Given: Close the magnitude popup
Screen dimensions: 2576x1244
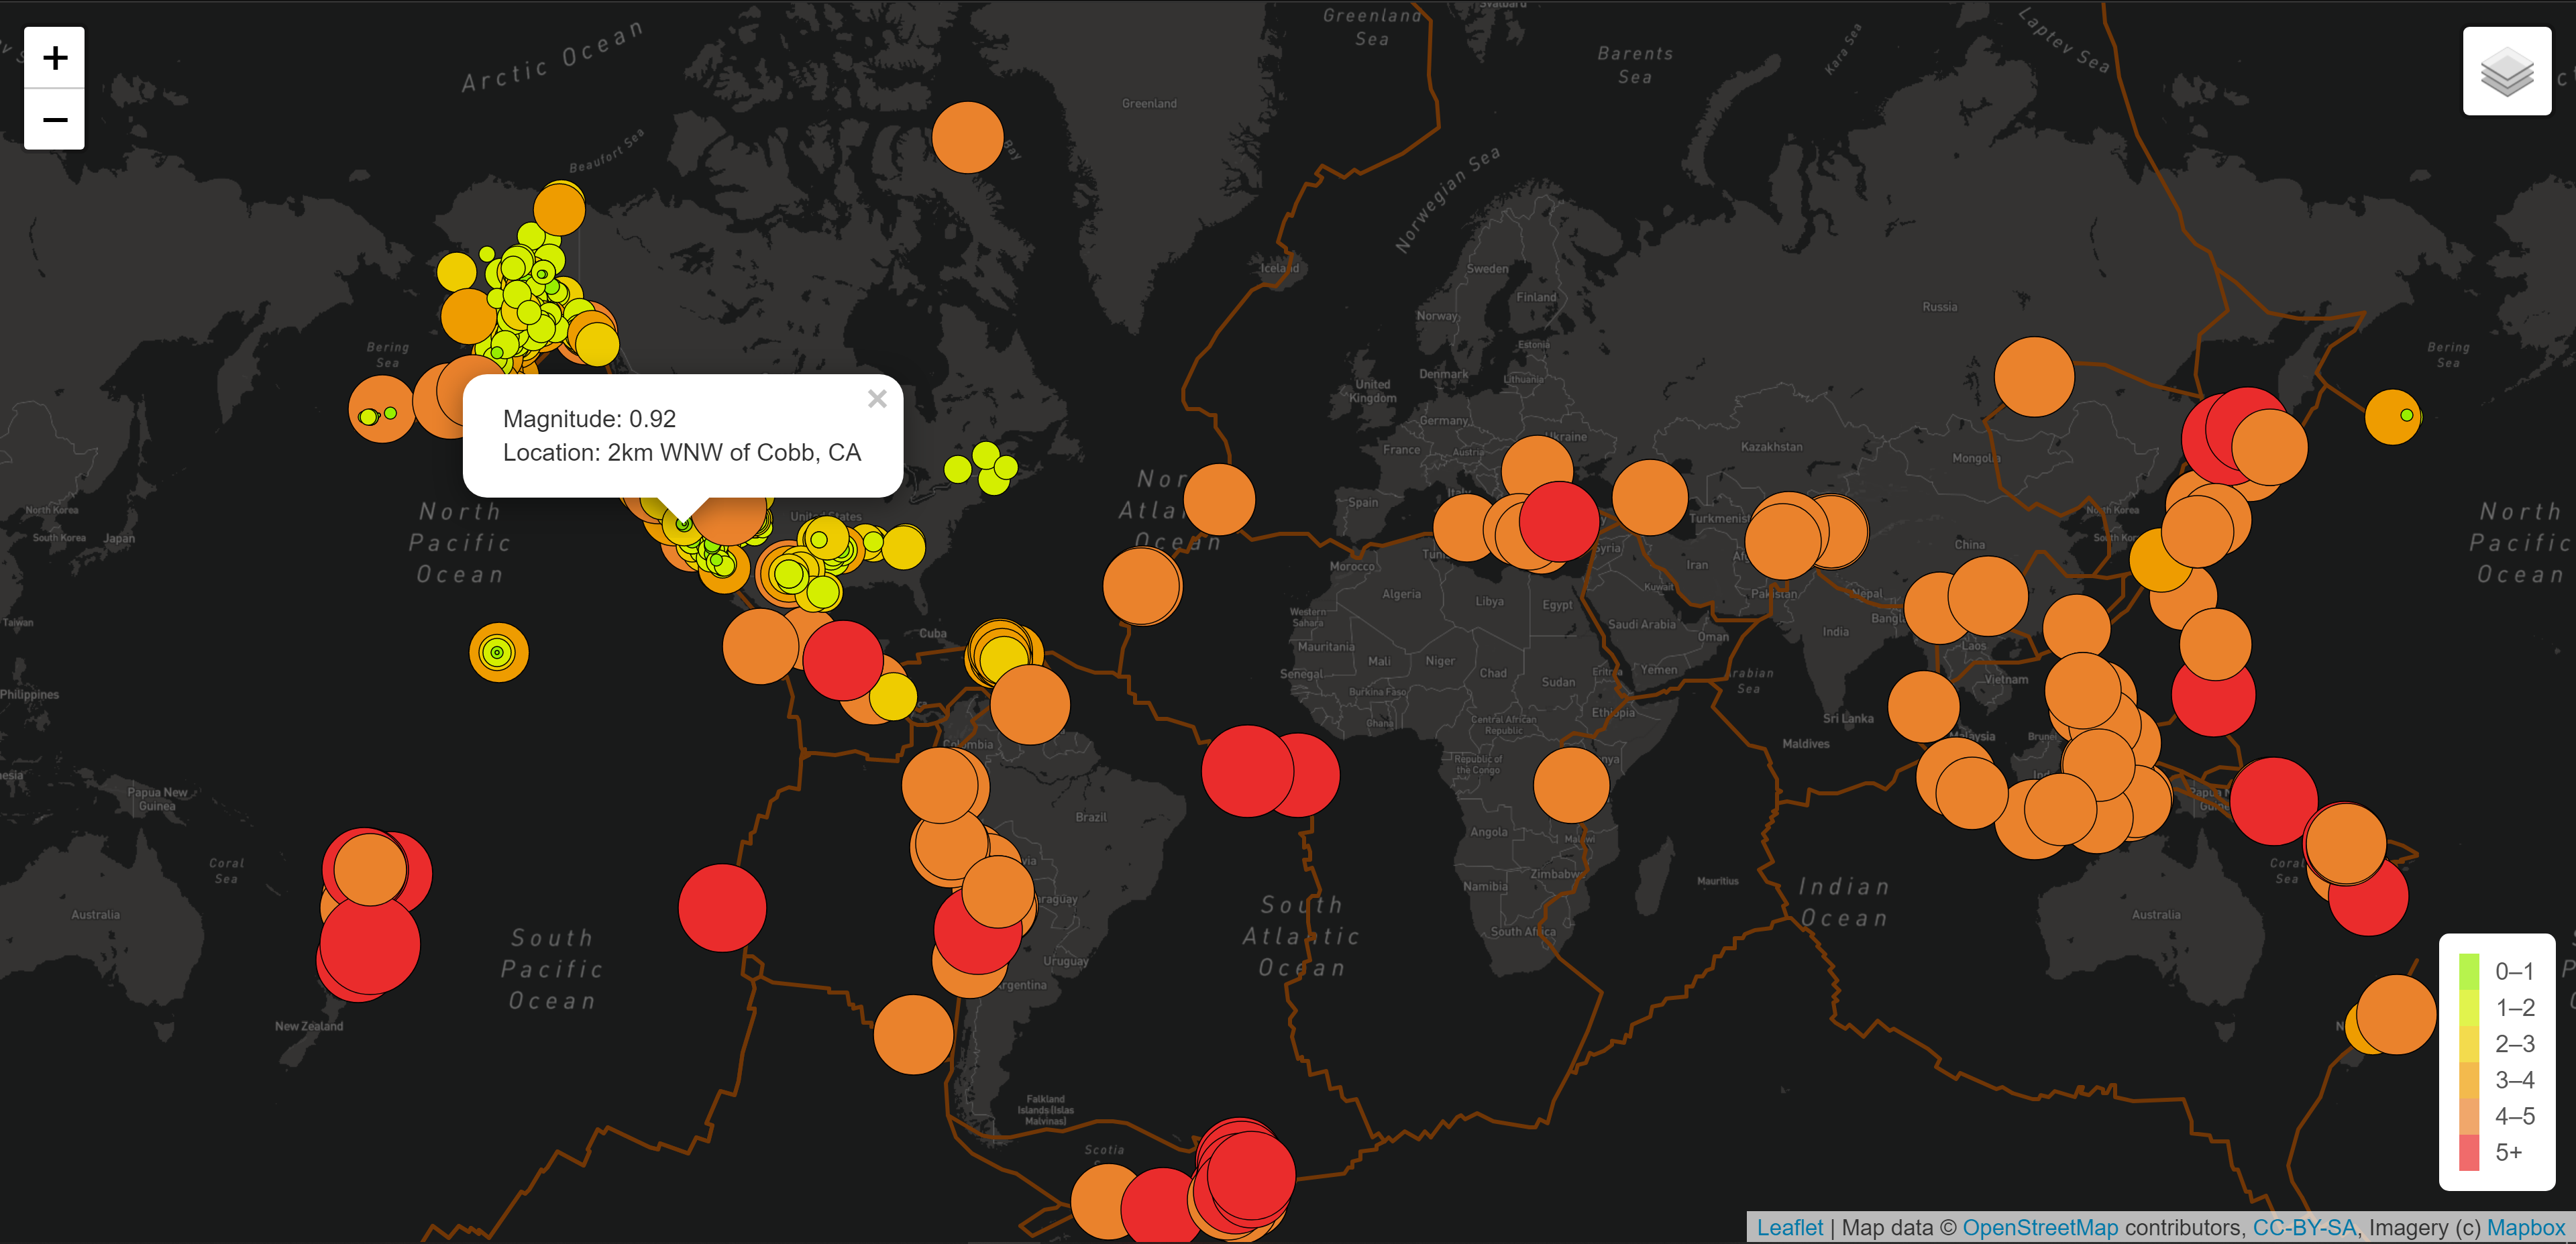Looking at the screenshot, I should [877, 399].
